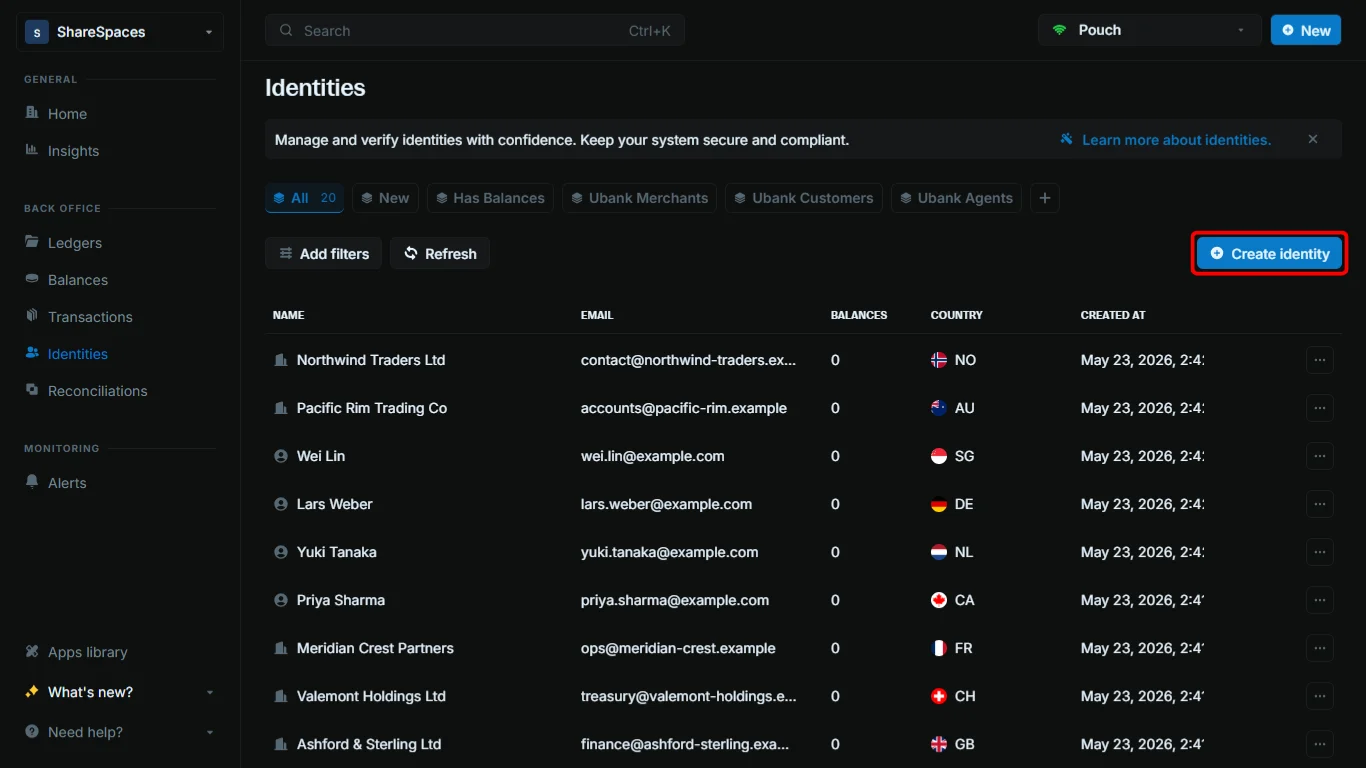Open row menu for Wei Lin
1366x768 pixels.
1320,456
